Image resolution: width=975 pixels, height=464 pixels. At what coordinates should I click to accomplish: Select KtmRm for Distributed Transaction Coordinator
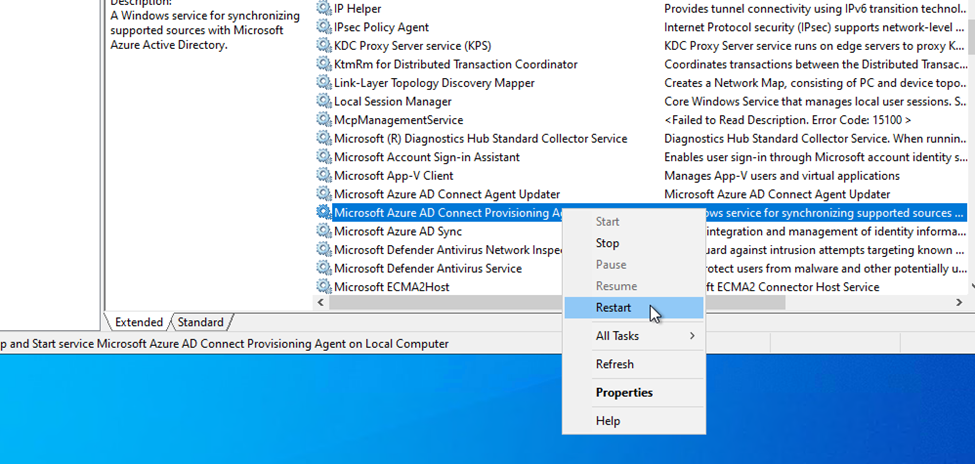point(456,64)
